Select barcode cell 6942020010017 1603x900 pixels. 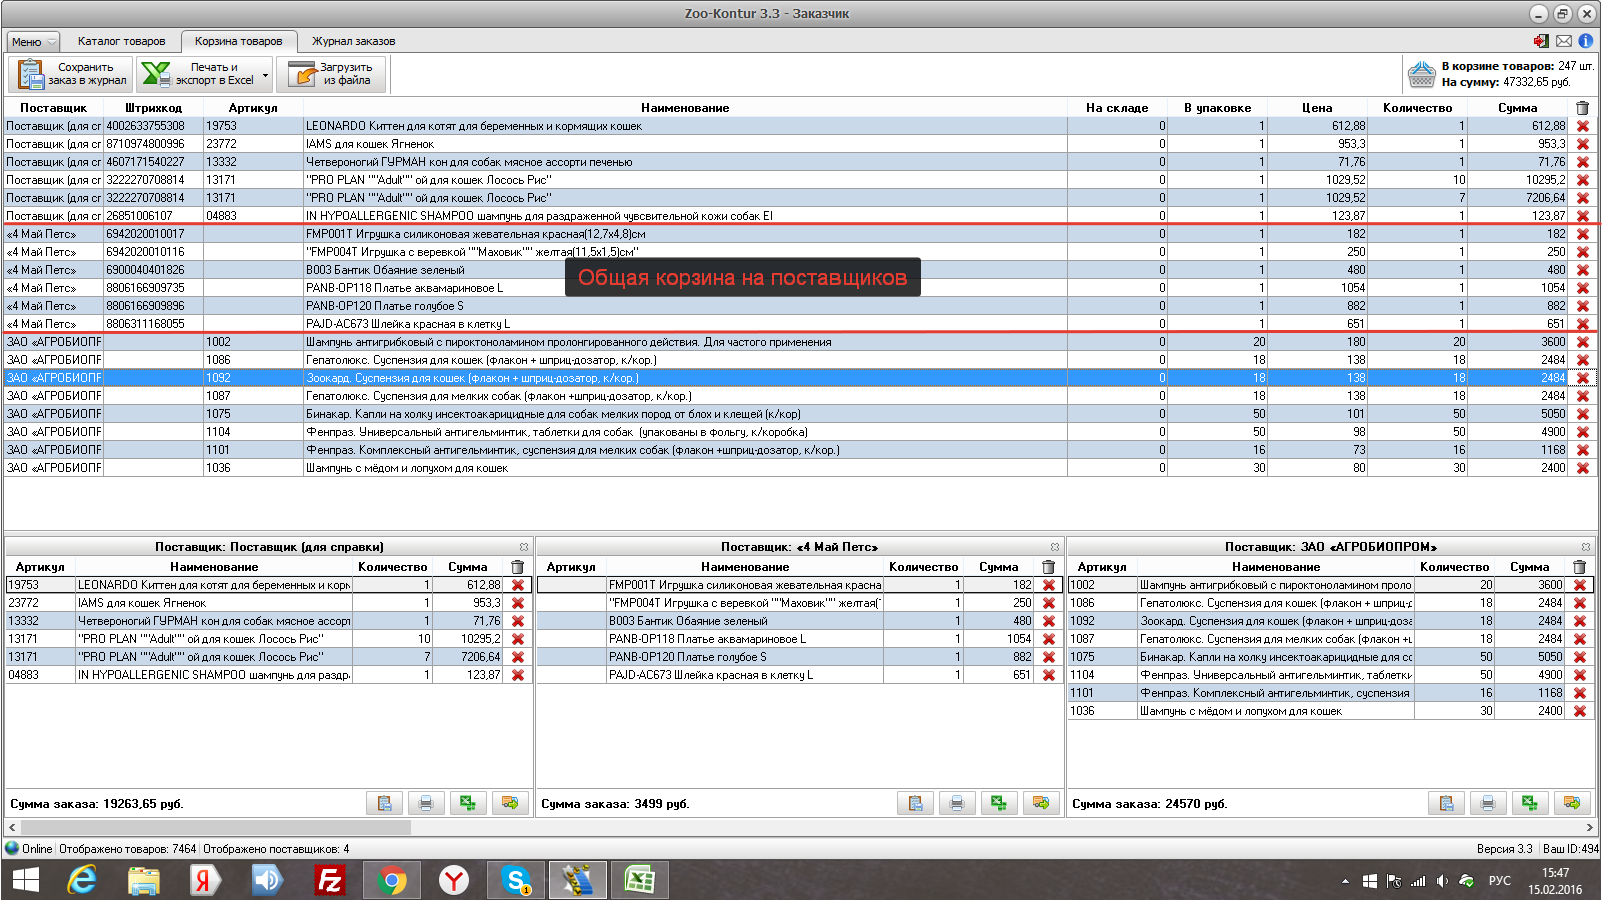pyautogui.click(x=154, y=234)
